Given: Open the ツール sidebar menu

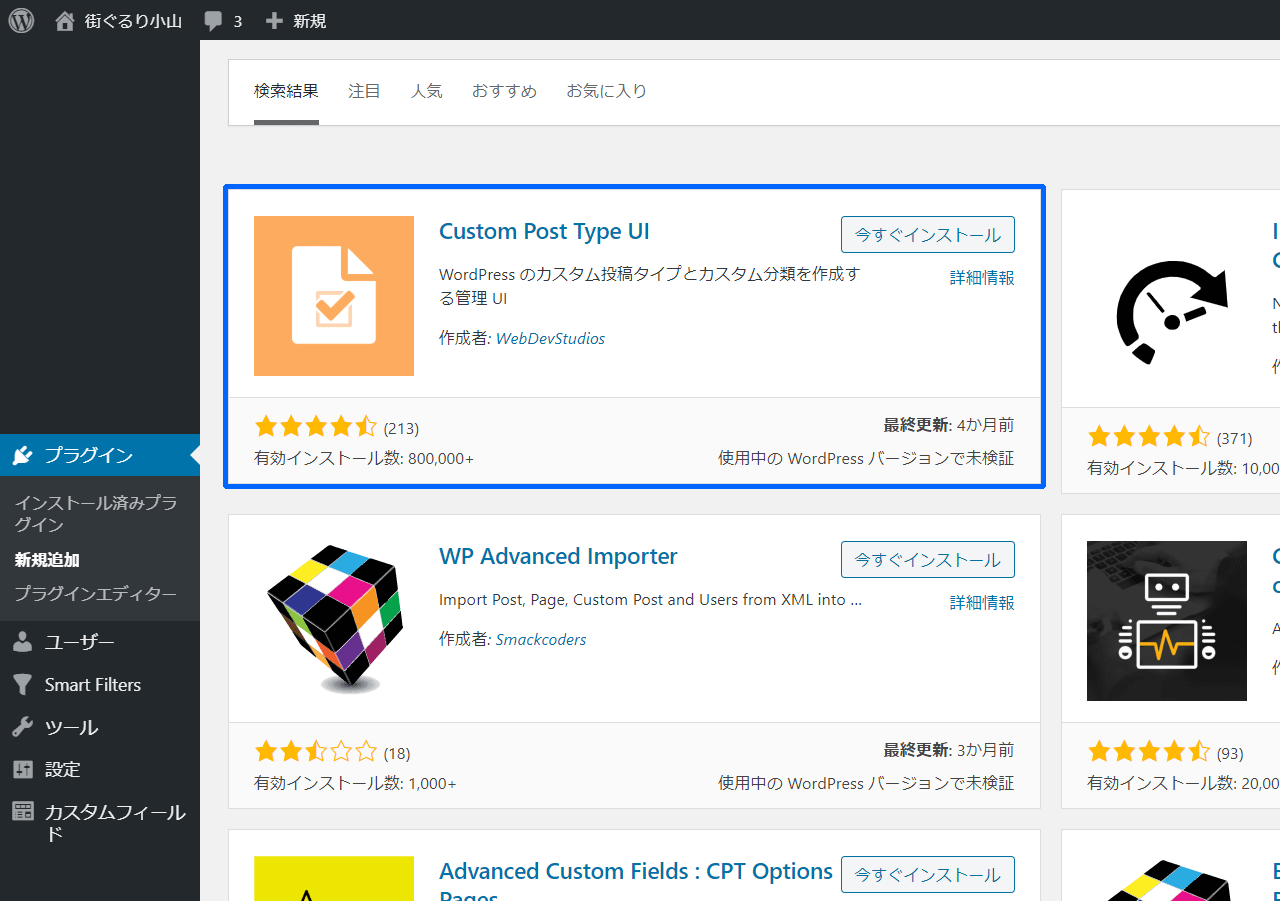Looking at the screenshot, I should [100, 727].
